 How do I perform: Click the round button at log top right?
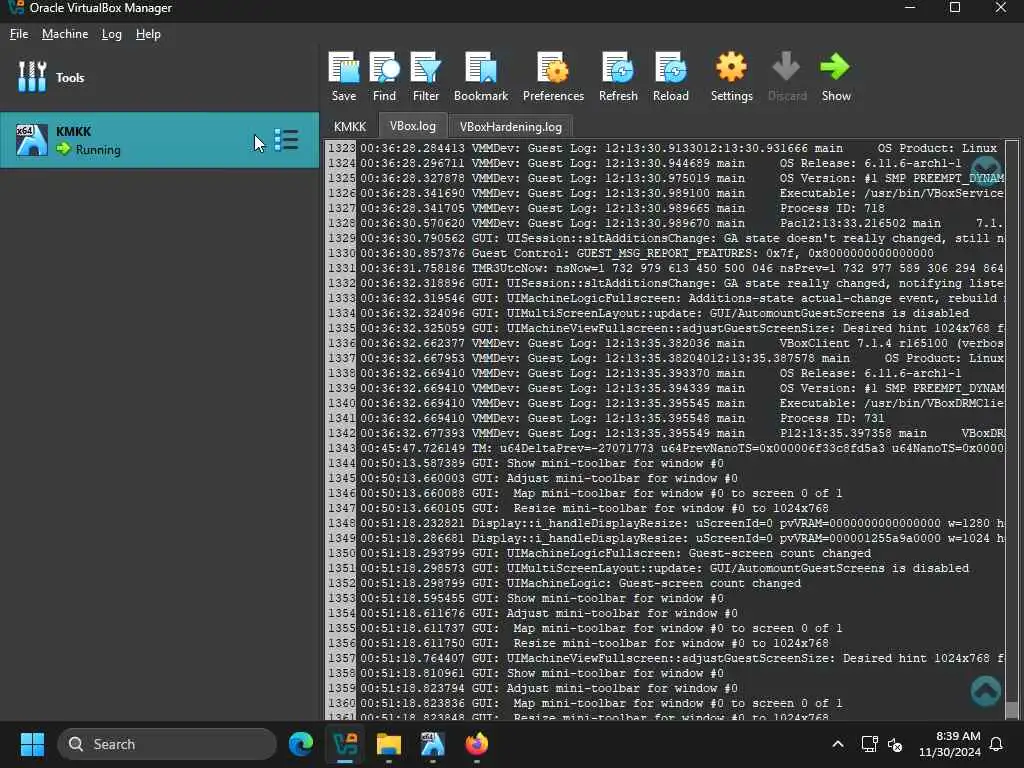point(985,170)
